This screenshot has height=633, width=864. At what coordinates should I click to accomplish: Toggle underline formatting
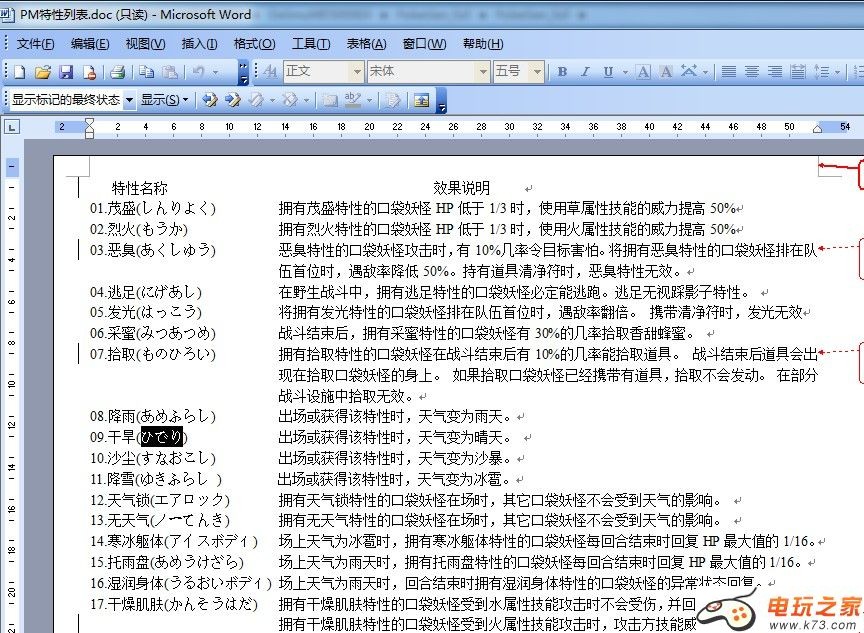tap(608, 72)
